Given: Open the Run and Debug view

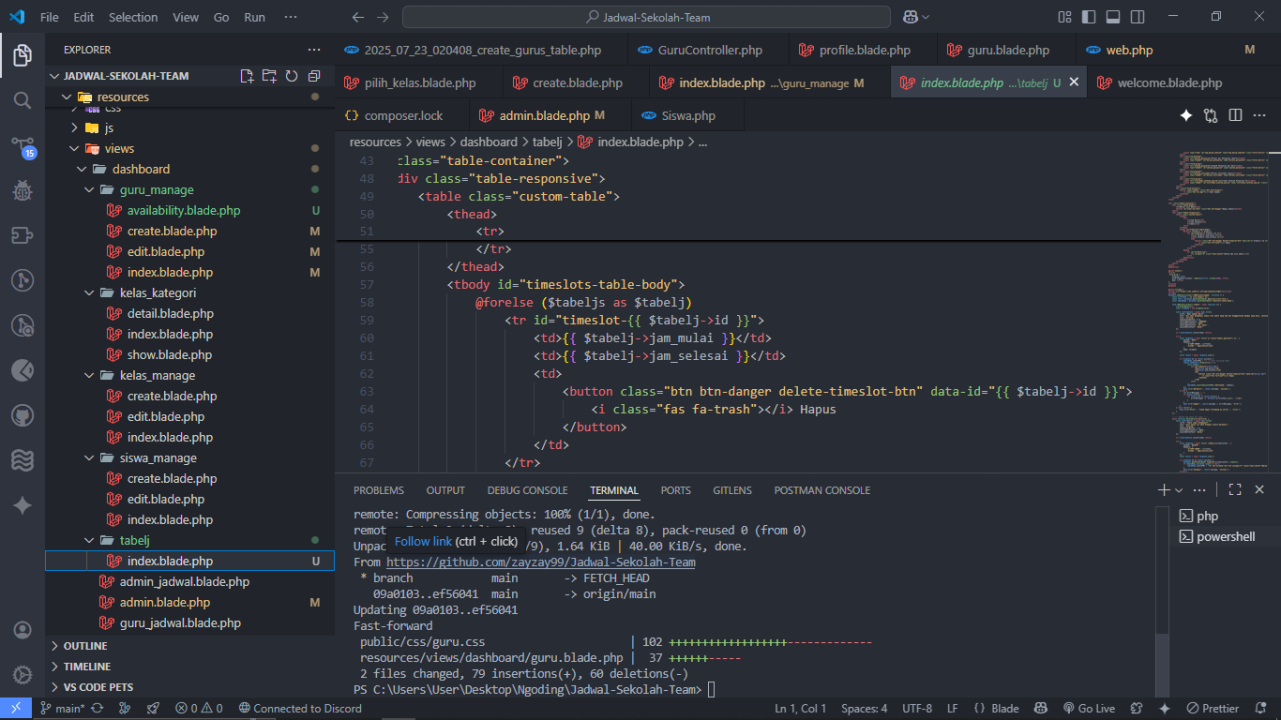Looking at the screenshot, I should (22, 190).
